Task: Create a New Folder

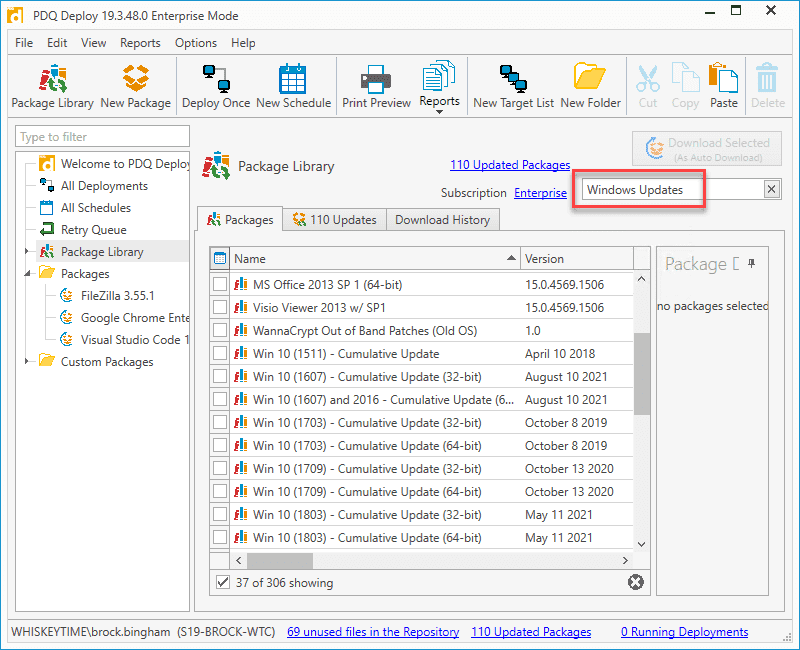Action: pyautogui.click(x=590, y=86)
